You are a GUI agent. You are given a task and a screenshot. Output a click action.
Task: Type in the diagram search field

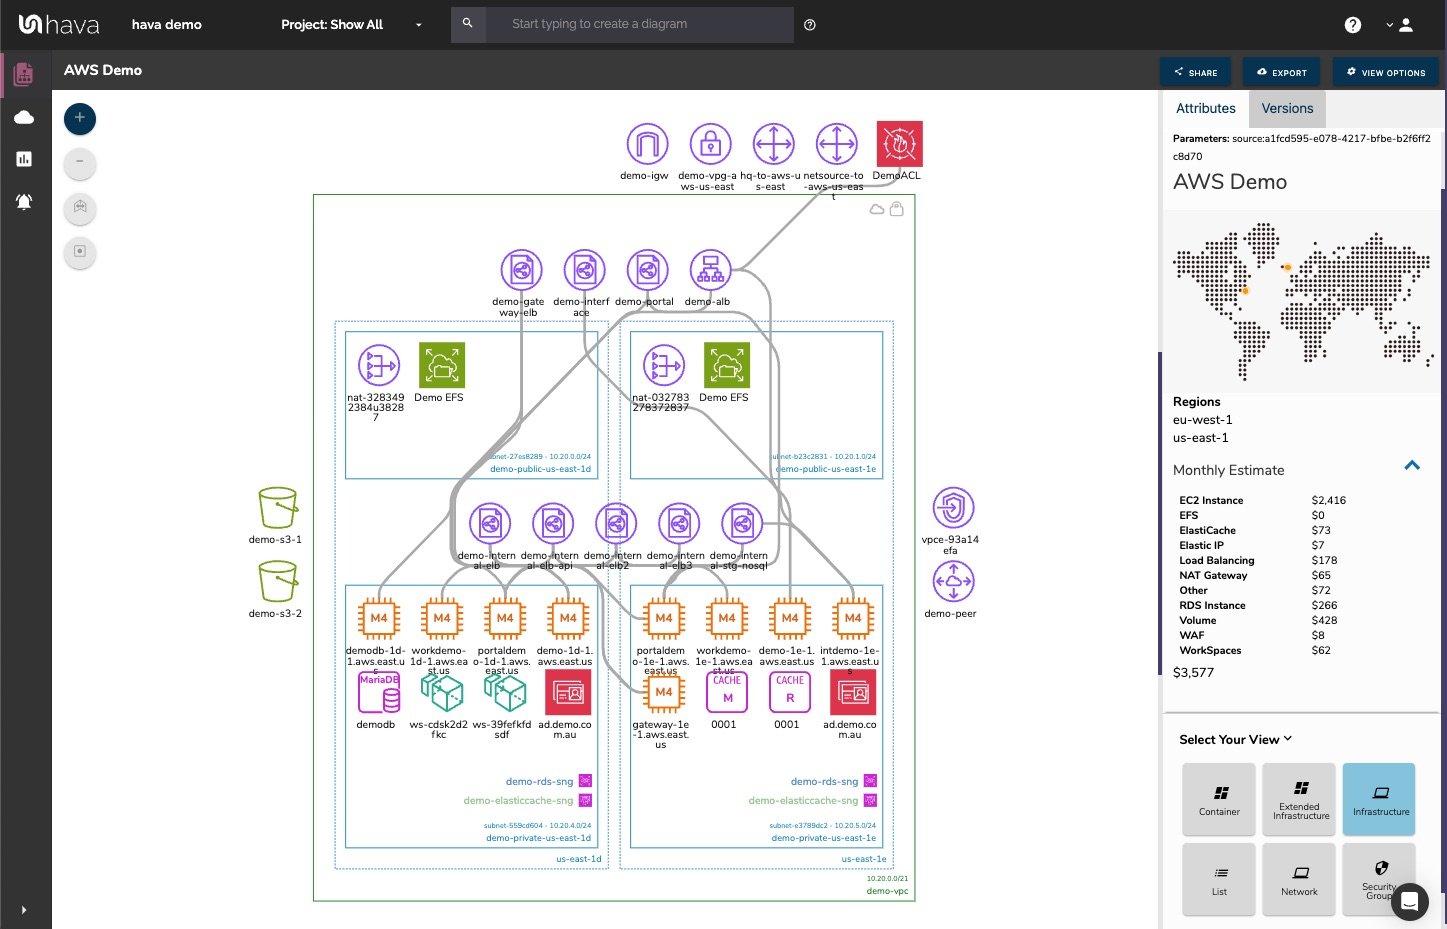coord(640,24)
